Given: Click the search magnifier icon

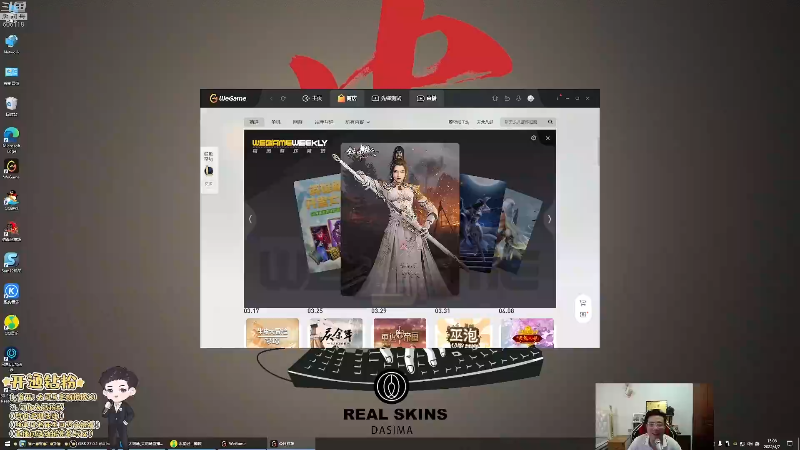Looking at the screenshot, I should coord(550,122).
